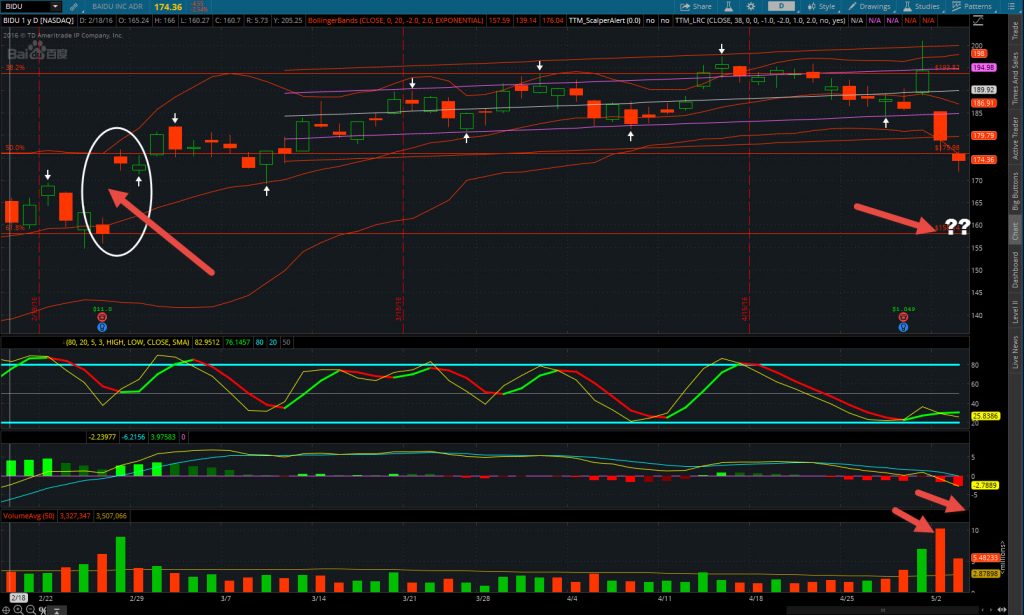Click the pan crosshair icon at bottom left

pyautogui.click(x=7, y=610)
